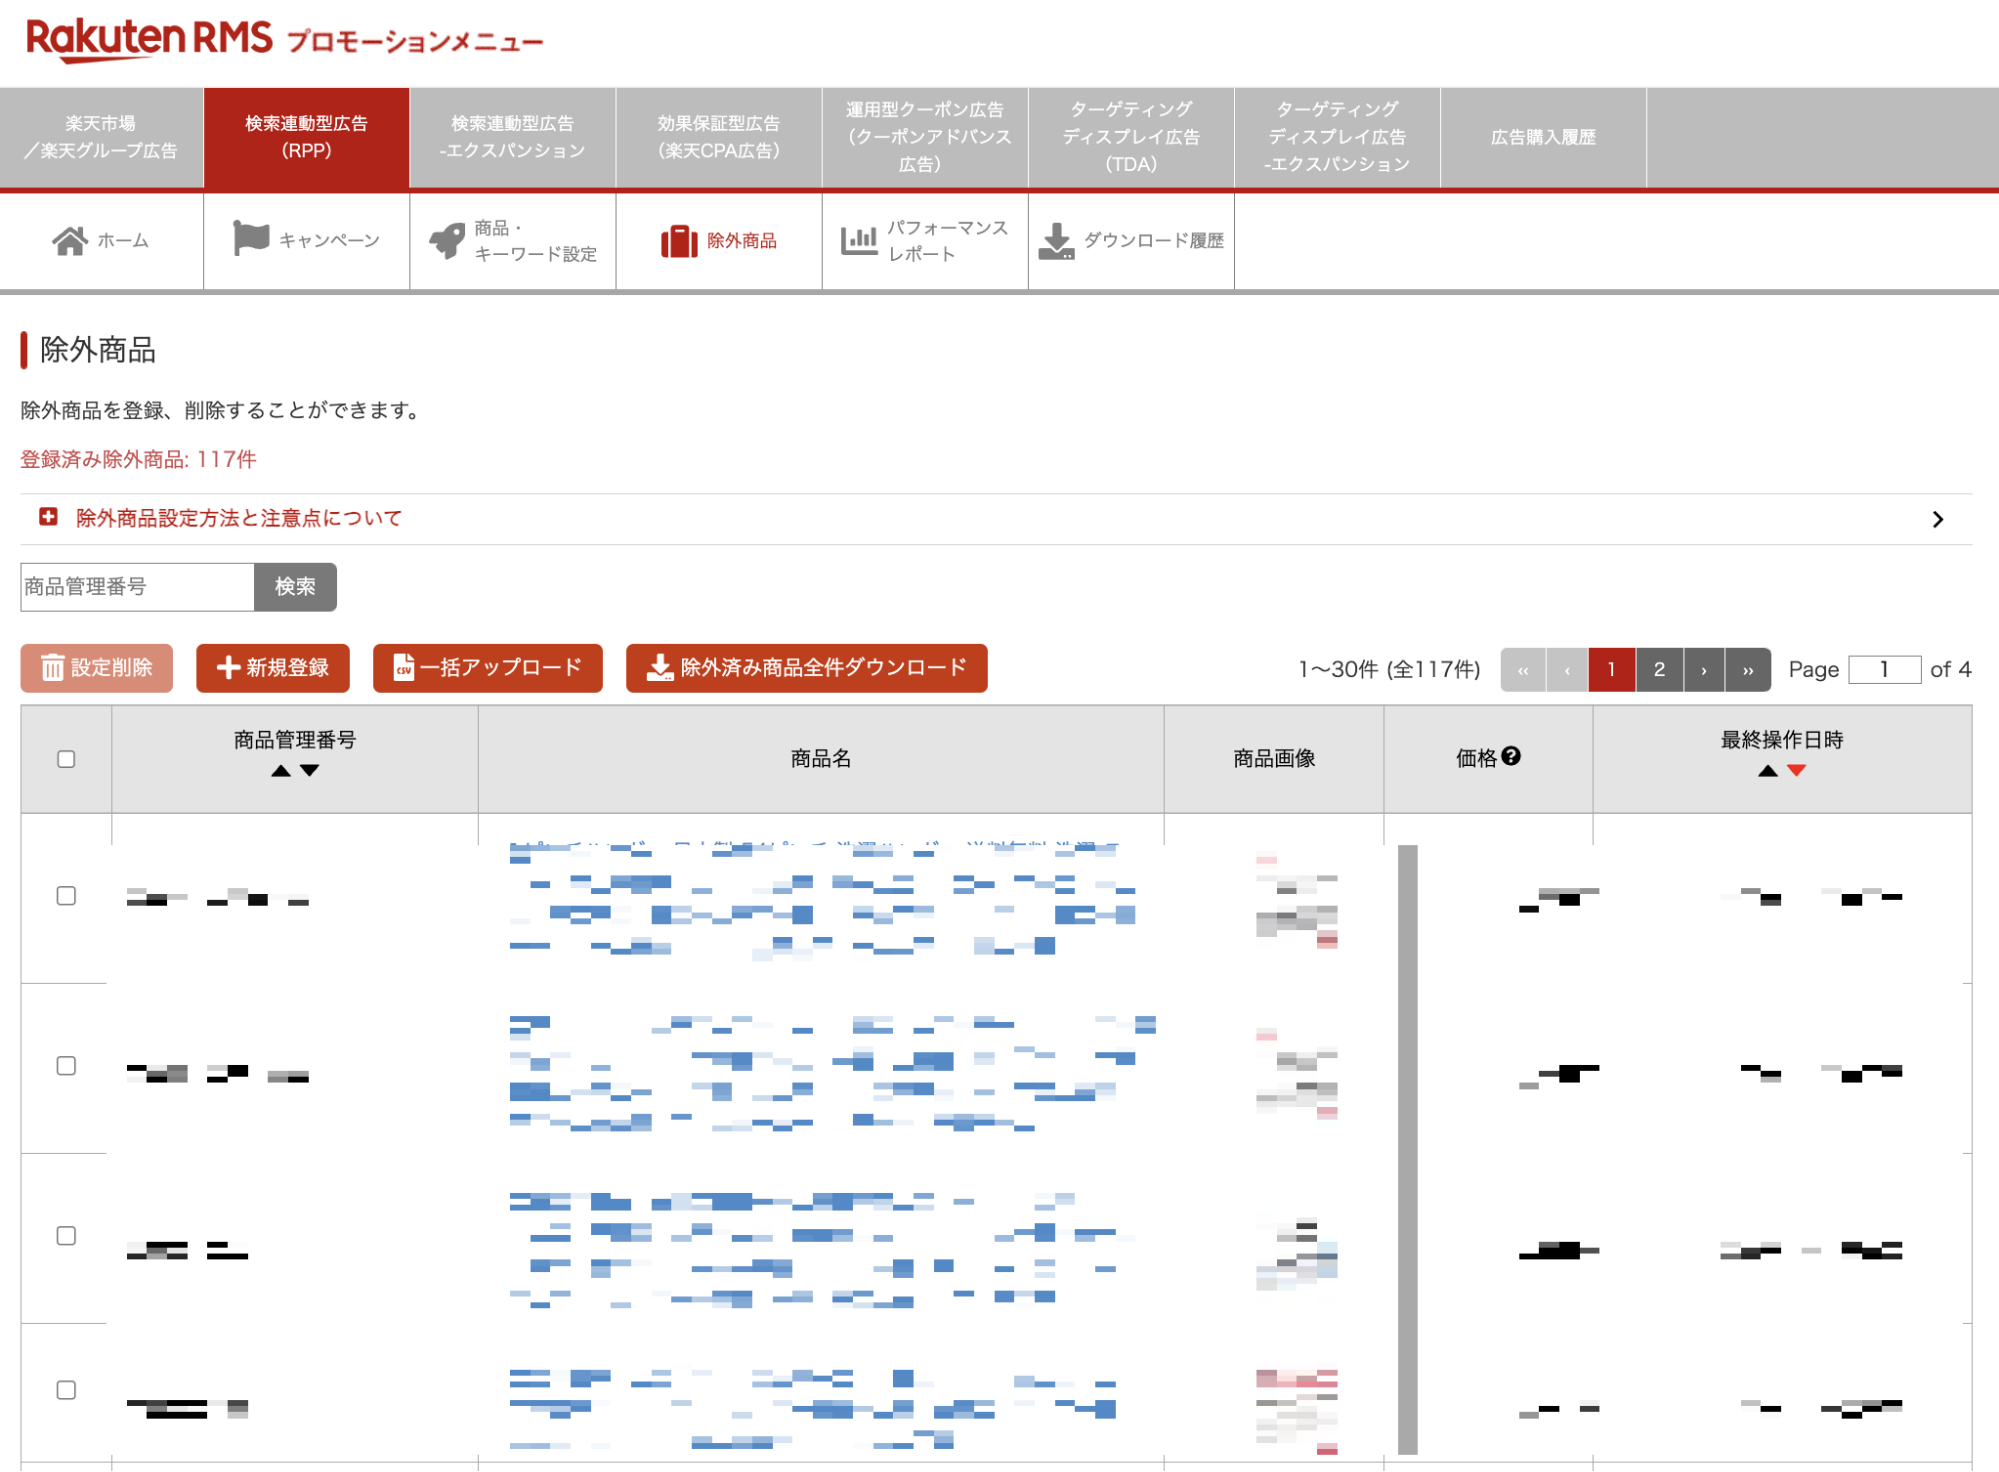Click the Download History tray icon

(x=1056, y=241)
